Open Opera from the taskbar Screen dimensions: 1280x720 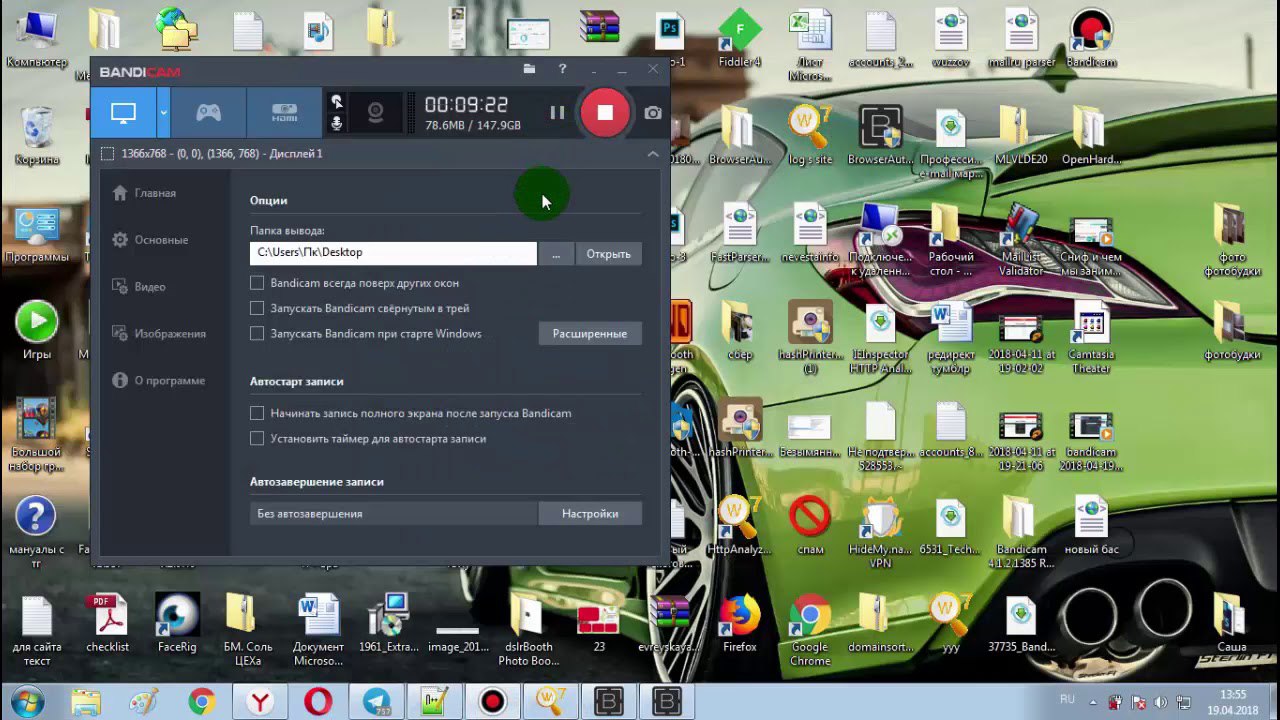tap(318, 701)
